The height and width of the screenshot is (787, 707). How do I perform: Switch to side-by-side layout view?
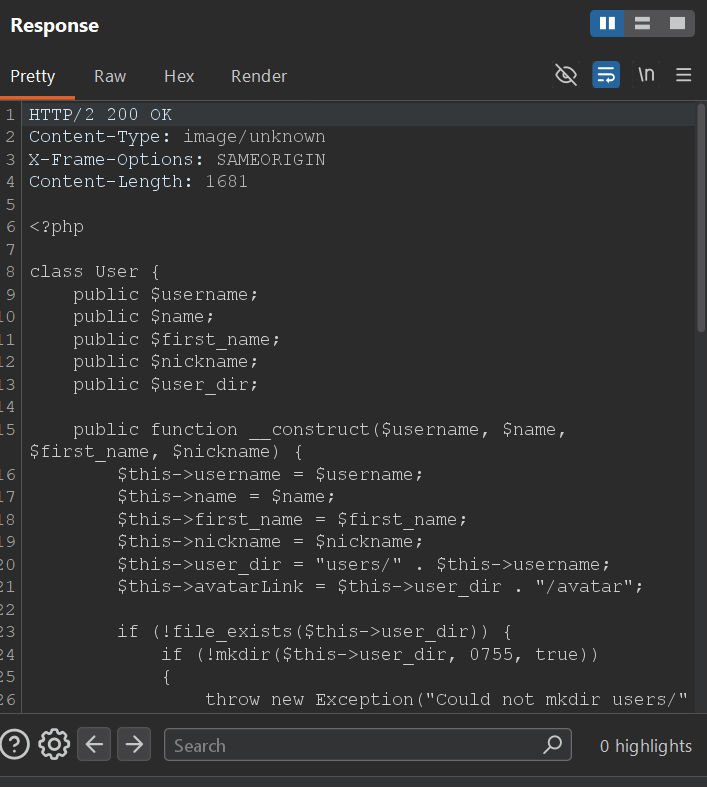607,24
